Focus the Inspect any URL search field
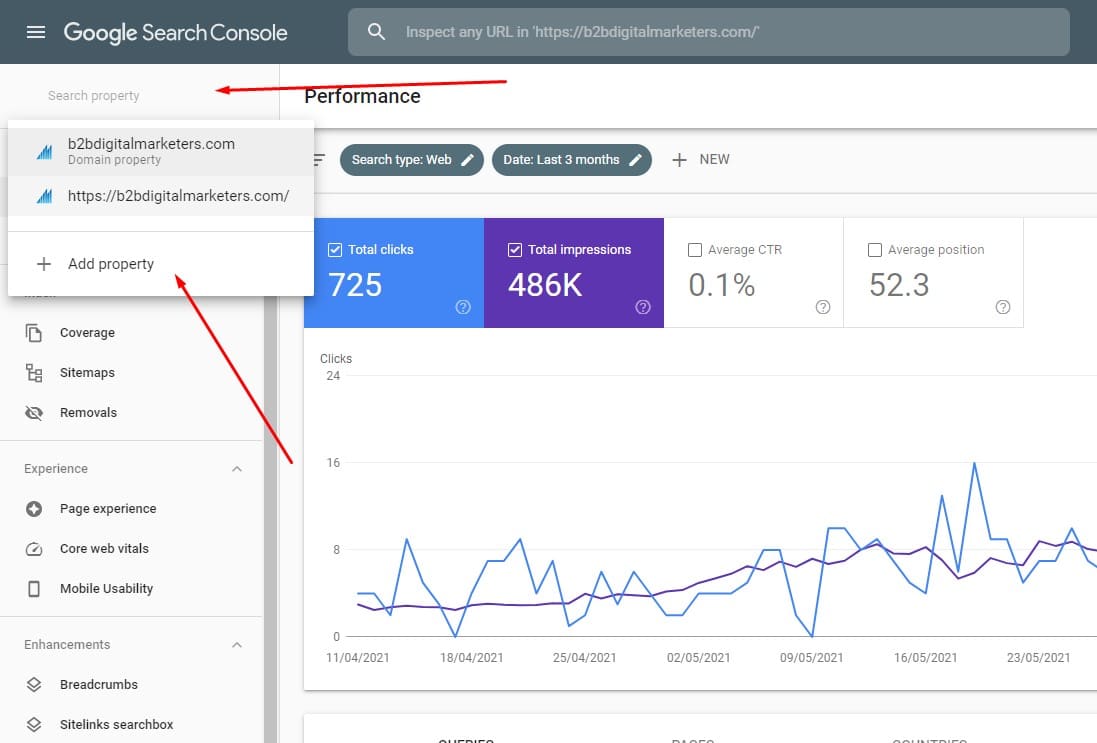Screen dimensions: 1097x743 point(709,31)
